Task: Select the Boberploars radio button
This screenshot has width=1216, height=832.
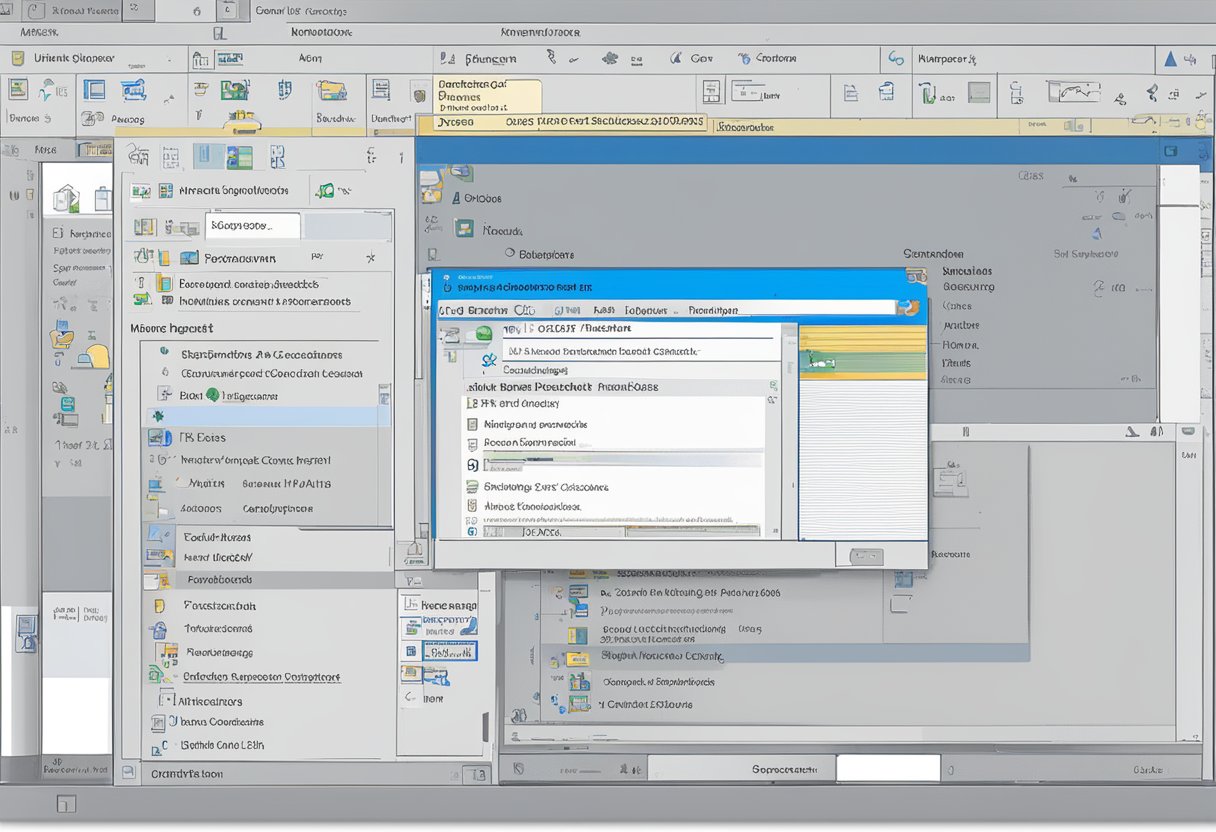Action: [x=510, y=252]
